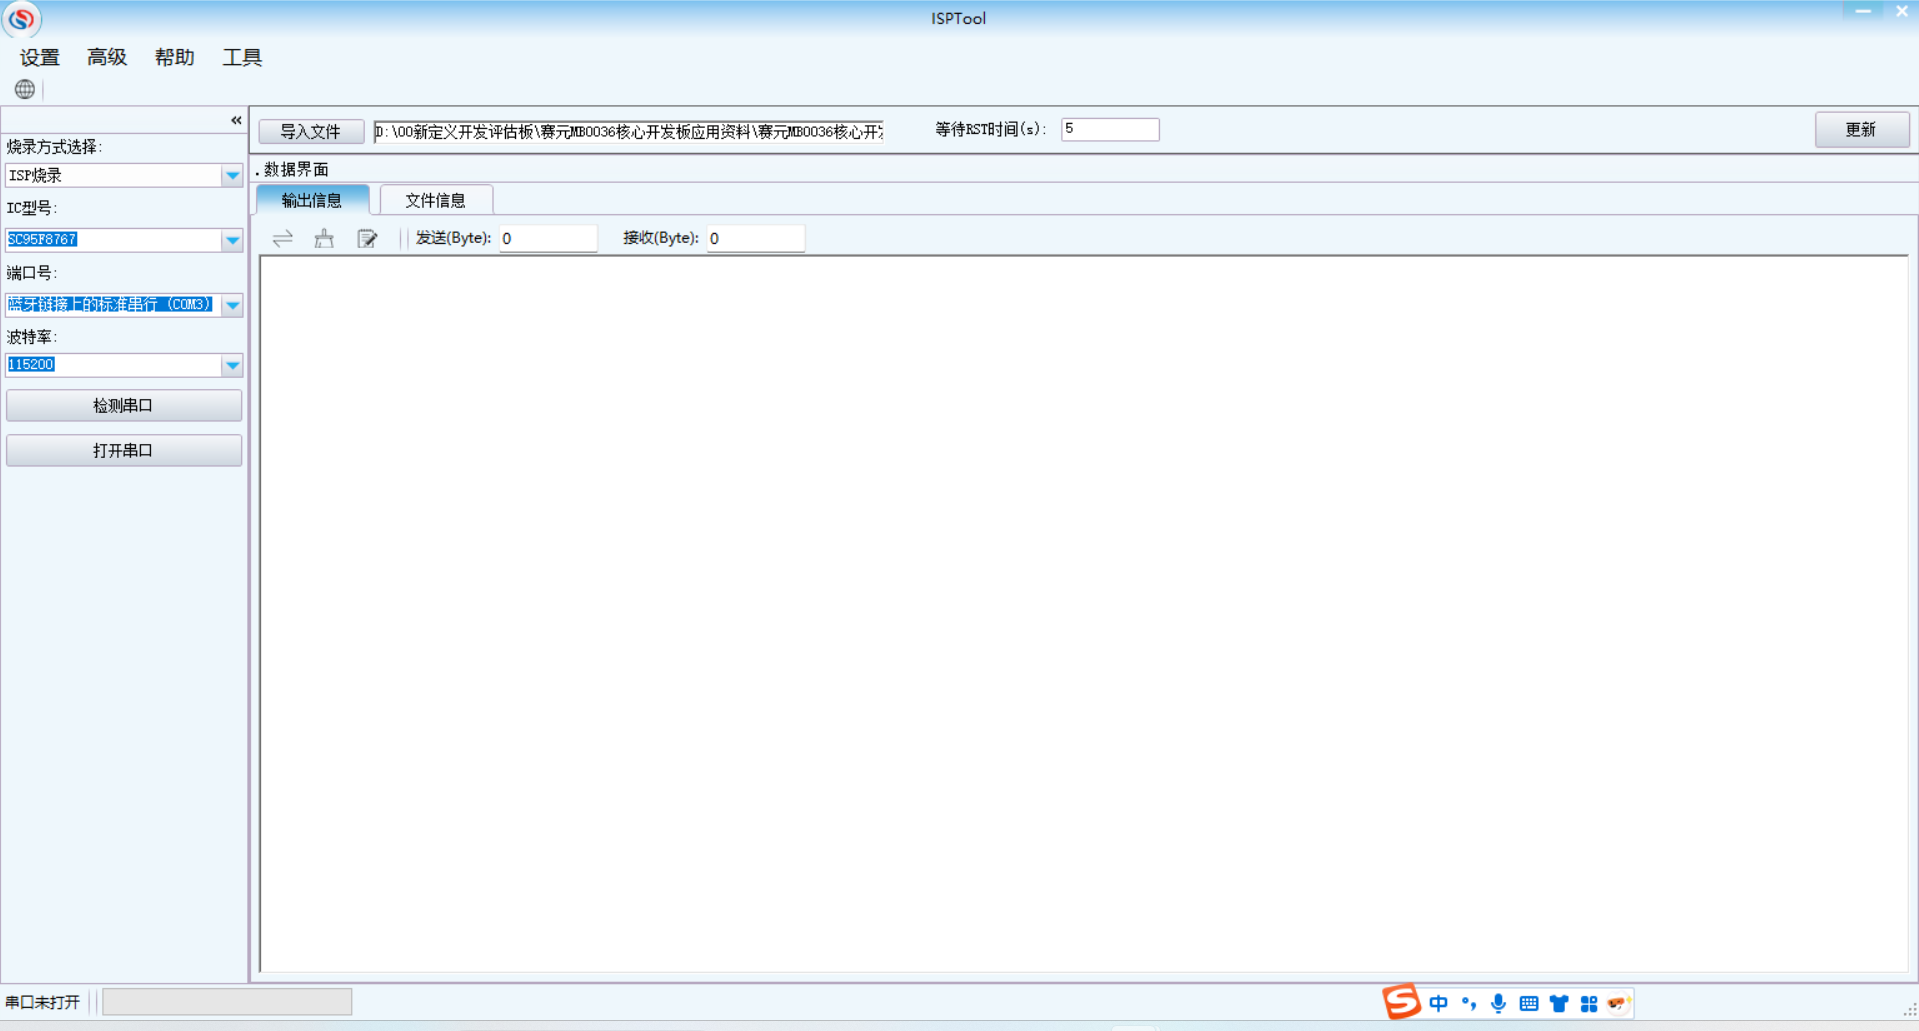This screenshot has height=1031, width=1919.
Task: Open the 工具 menu
Action: (242, 57)
